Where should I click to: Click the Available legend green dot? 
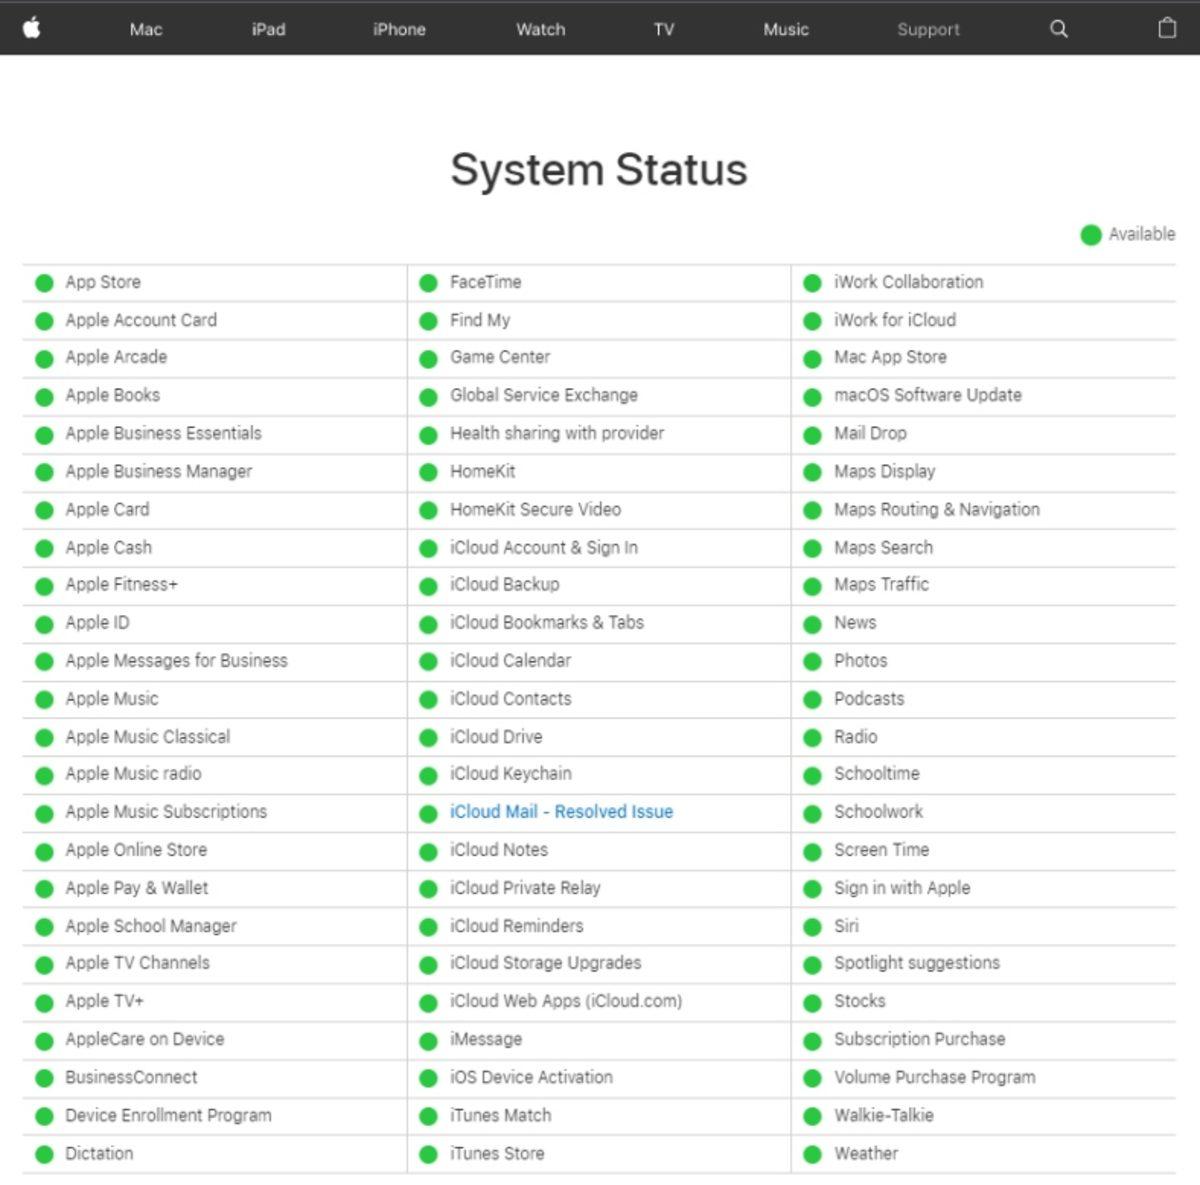point(1091,234)
